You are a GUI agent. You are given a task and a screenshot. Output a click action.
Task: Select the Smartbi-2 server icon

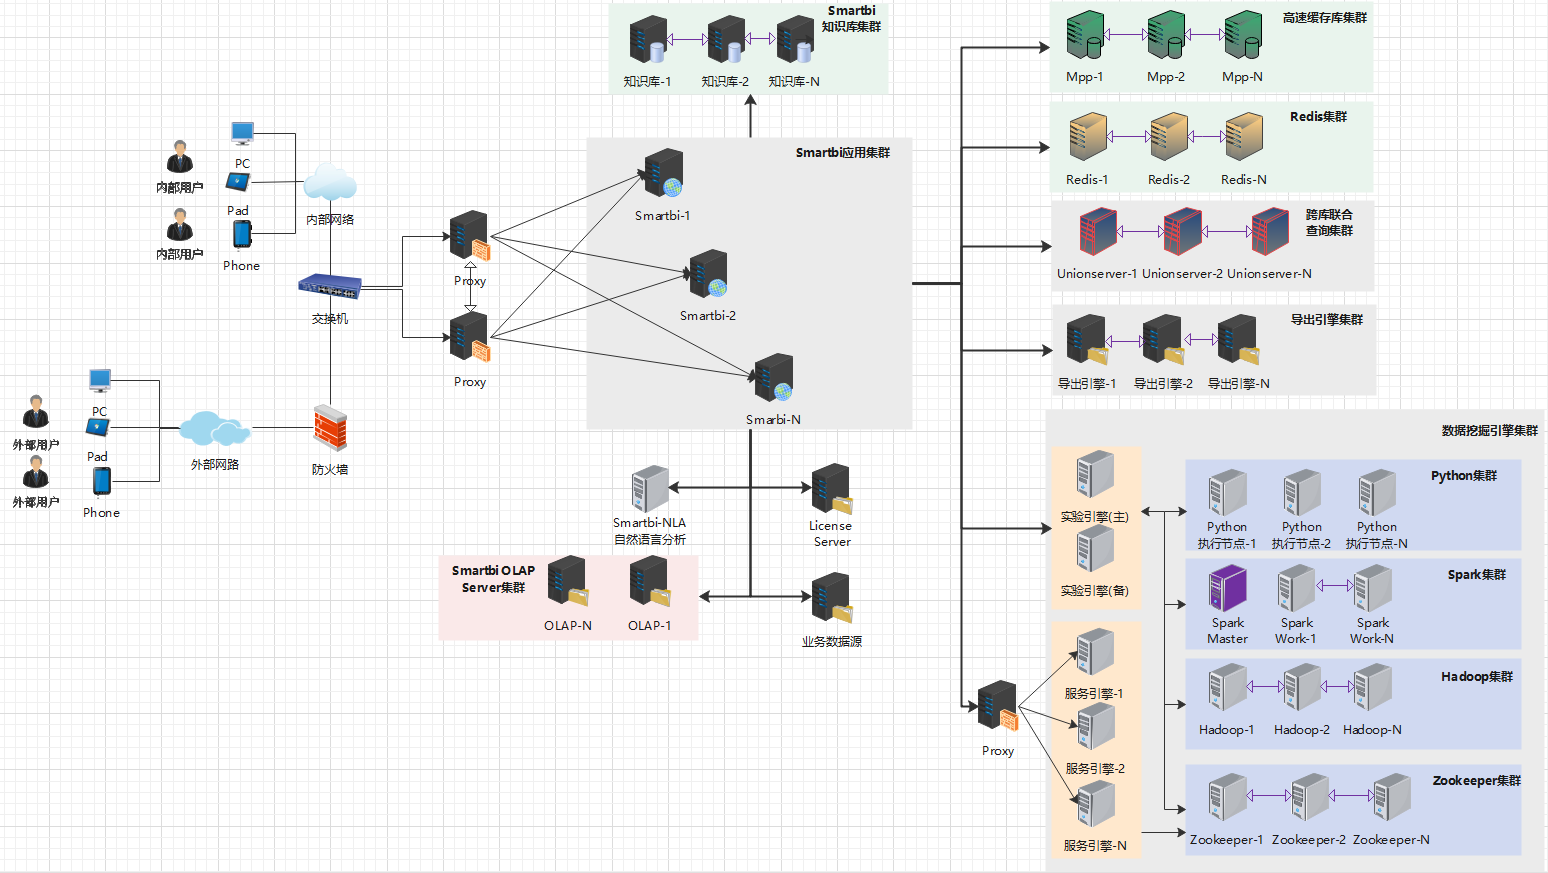pyautogui.click(x=708, y=274)
